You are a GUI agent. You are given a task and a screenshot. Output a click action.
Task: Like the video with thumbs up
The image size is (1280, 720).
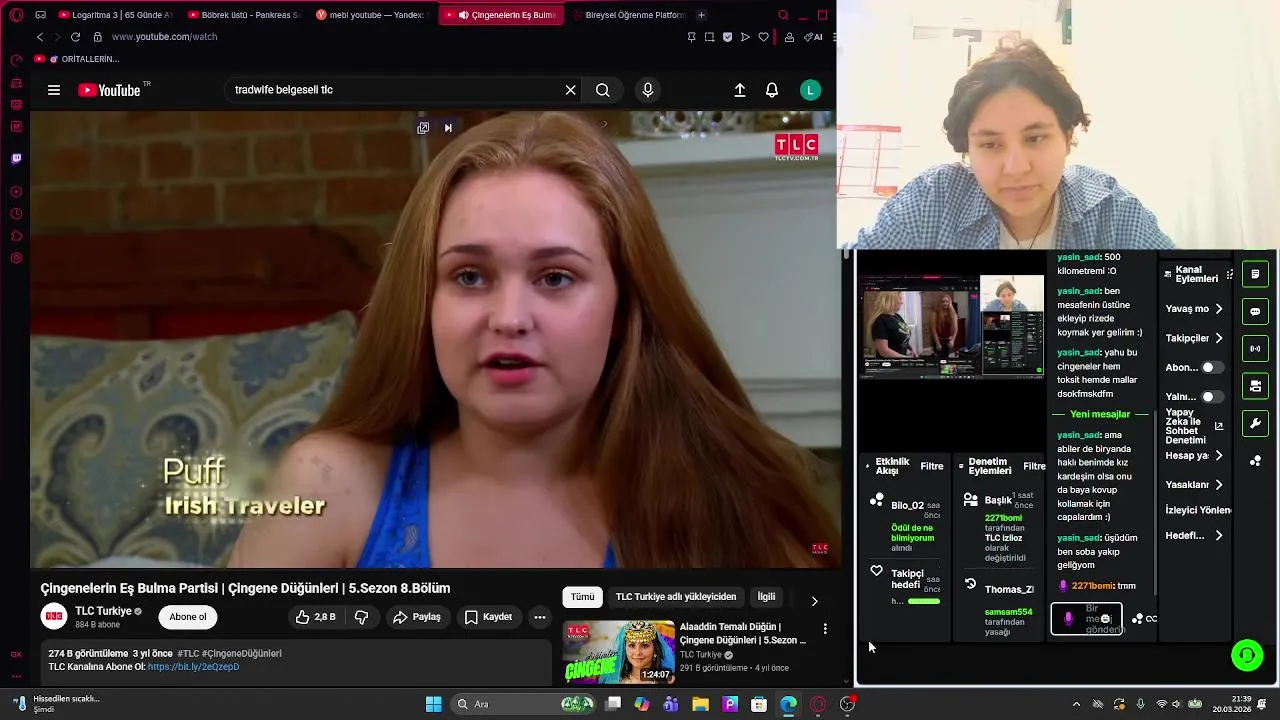[x=315, y=617]
